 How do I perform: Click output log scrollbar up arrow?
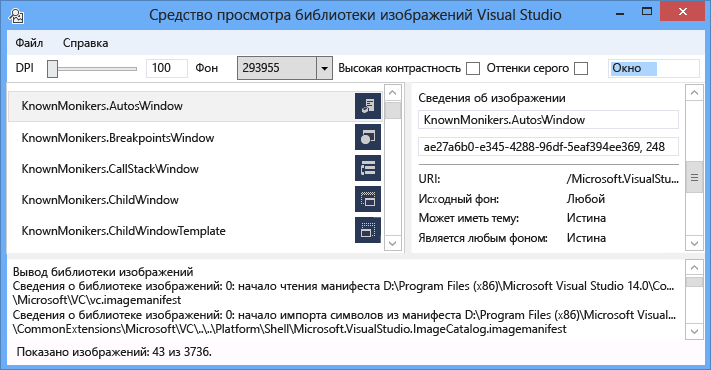[x=694, y=268]
